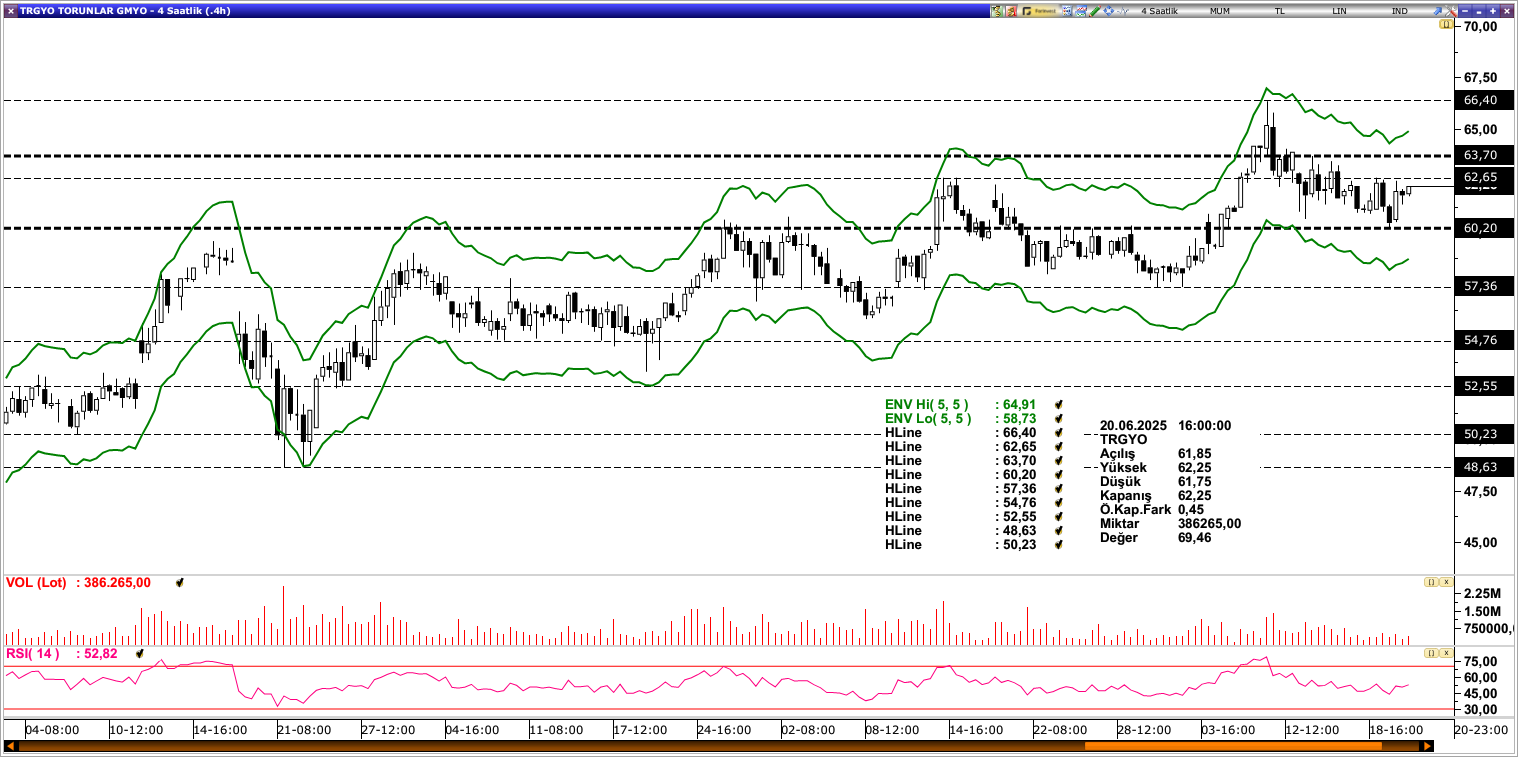Click the VOL (Lot) indicator label
The height and width of the screenshot is (757, 1518).
coord(36,582)
